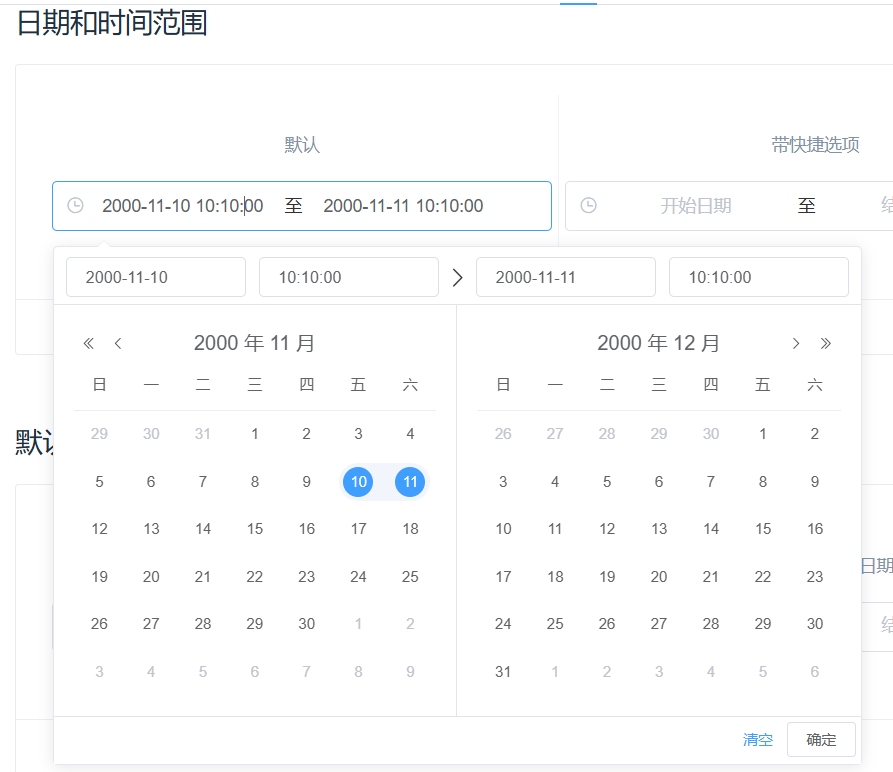Image resolution: width=893 pixels, height=772 pixels.
Task: Open the end time 10:10:00 field
Action: (758, 277)
